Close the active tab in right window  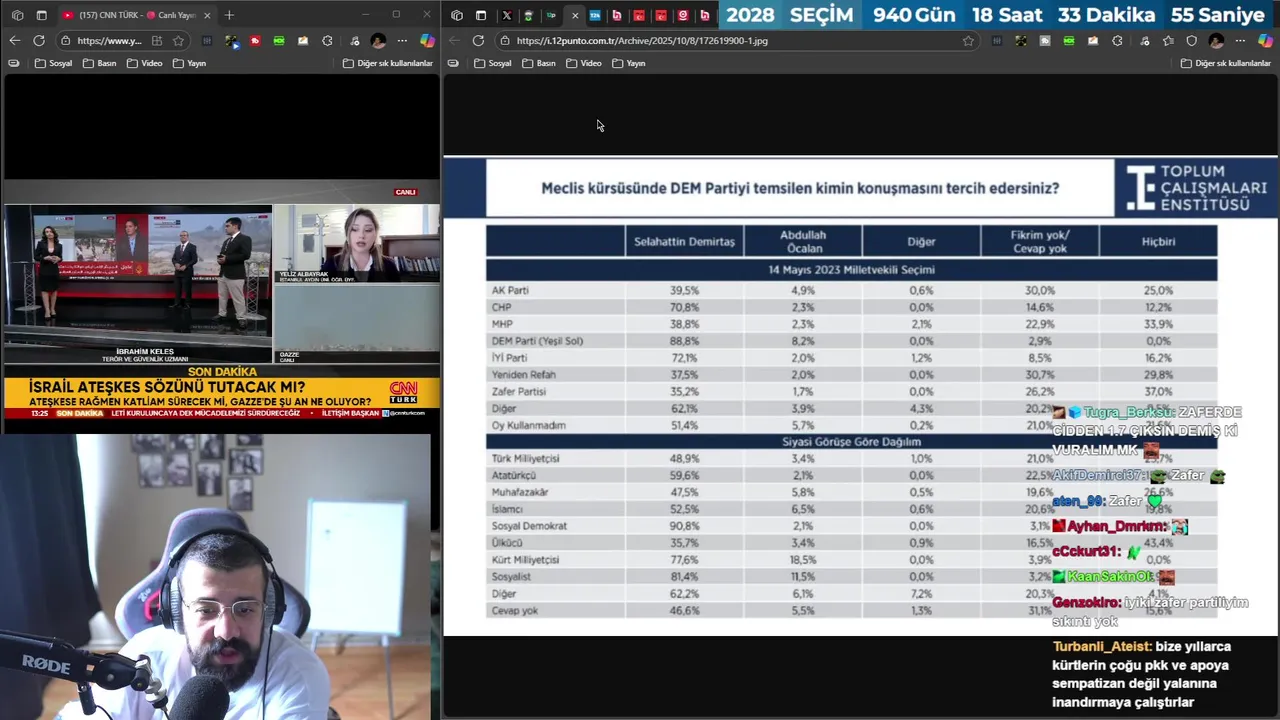tap(574, 15)
